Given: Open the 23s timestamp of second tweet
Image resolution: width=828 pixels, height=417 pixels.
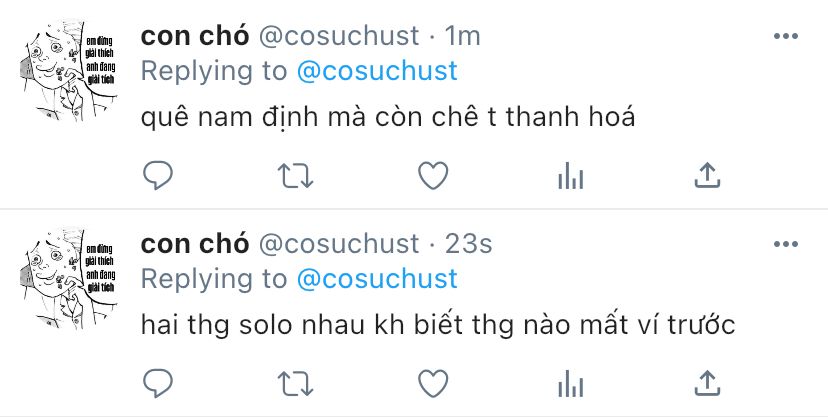Looking at the screenshot, I should pos(468,244).
